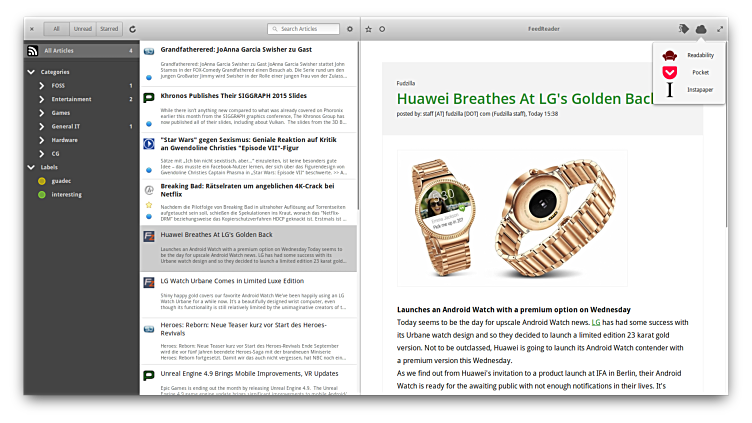The image size is (752, 423).
Task: Select the Unread filter tab
Action: coord(82,29)
